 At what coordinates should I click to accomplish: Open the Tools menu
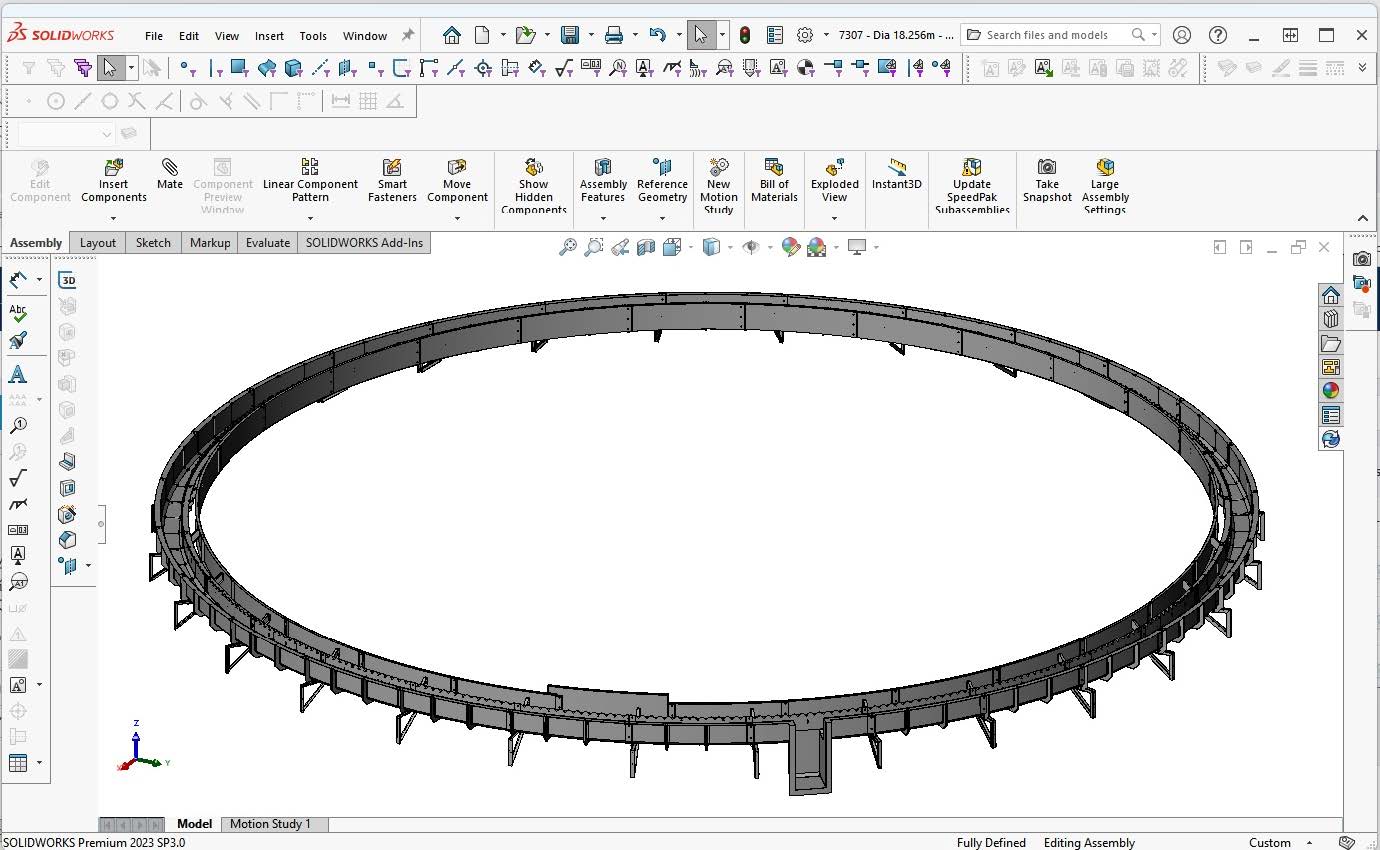[313, 36]
